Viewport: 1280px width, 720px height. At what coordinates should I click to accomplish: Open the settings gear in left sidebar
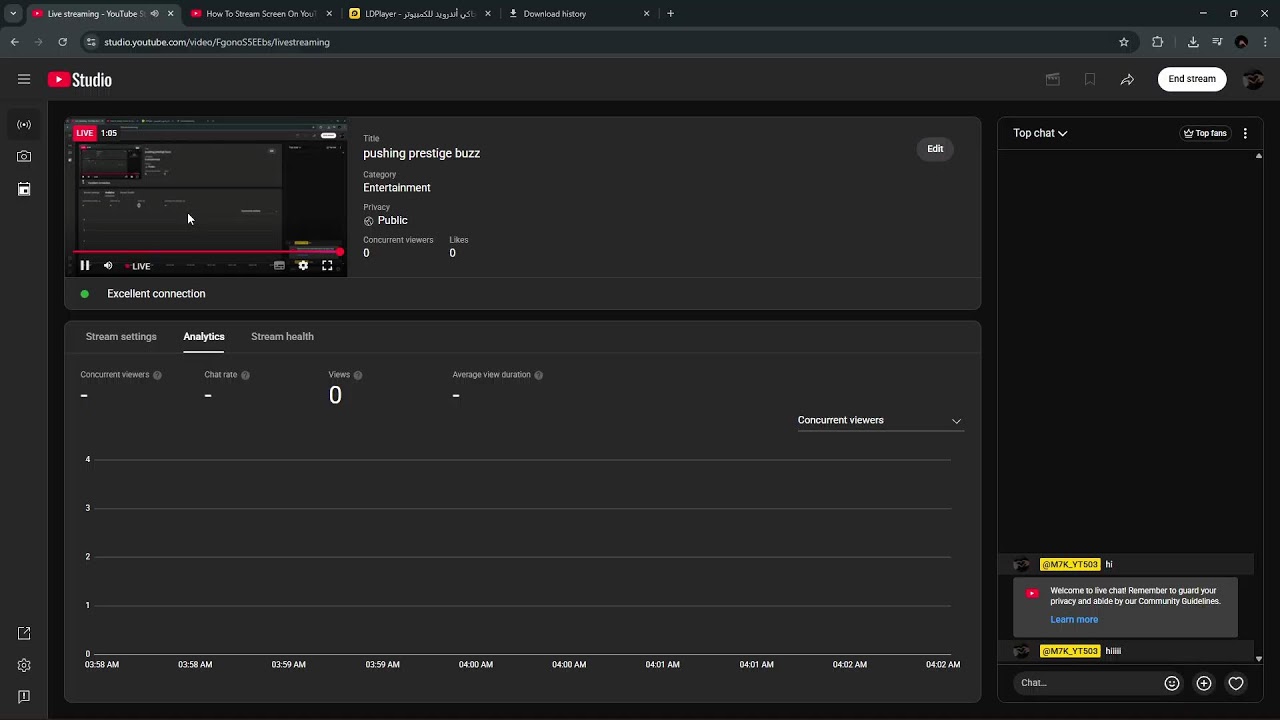[24, 665]
